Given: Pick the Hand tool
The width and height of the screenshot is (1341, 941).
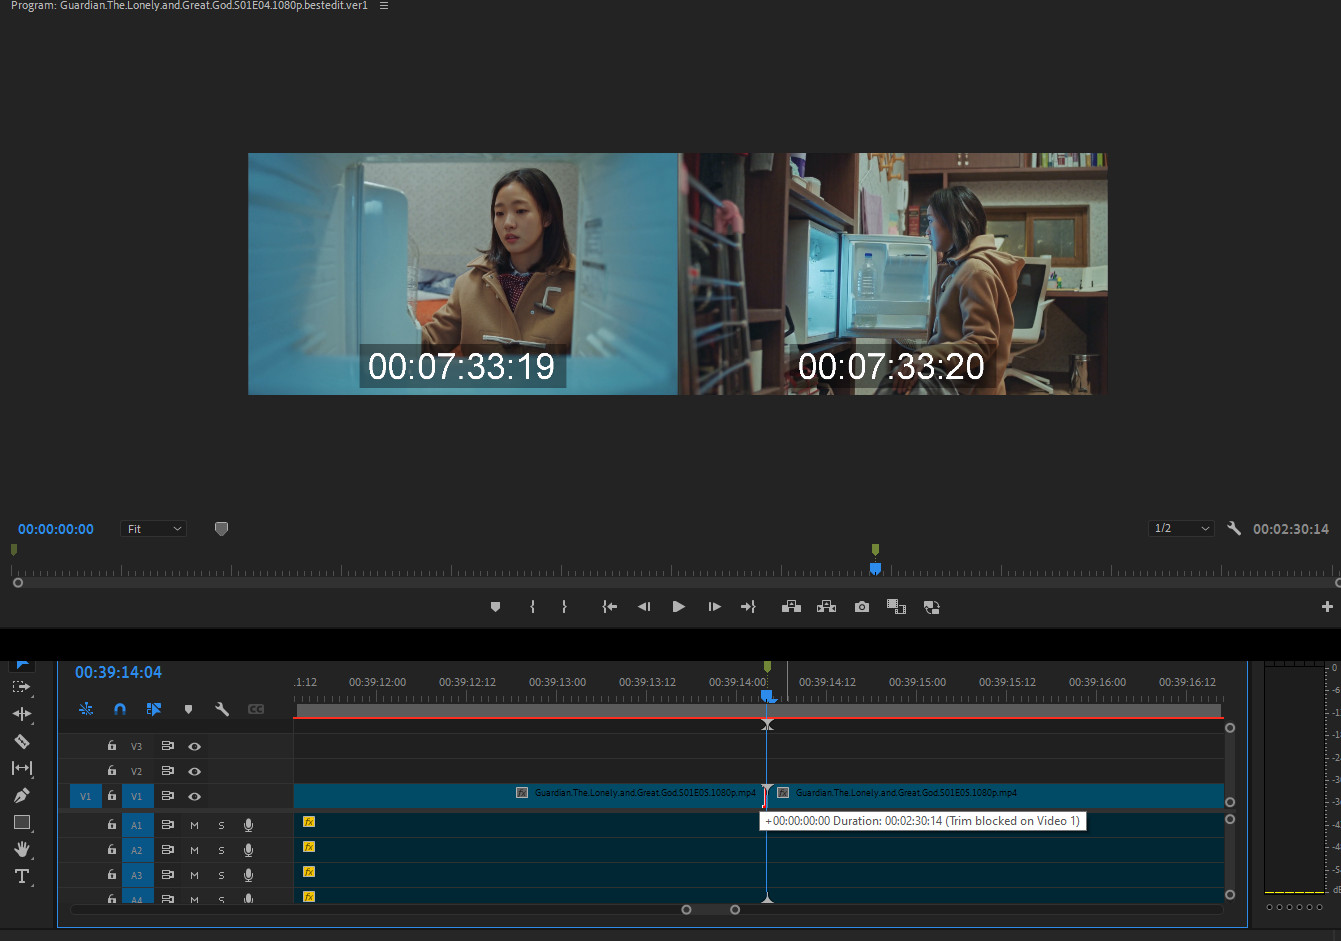Looking at the screenshot, I should click(22, 849).
